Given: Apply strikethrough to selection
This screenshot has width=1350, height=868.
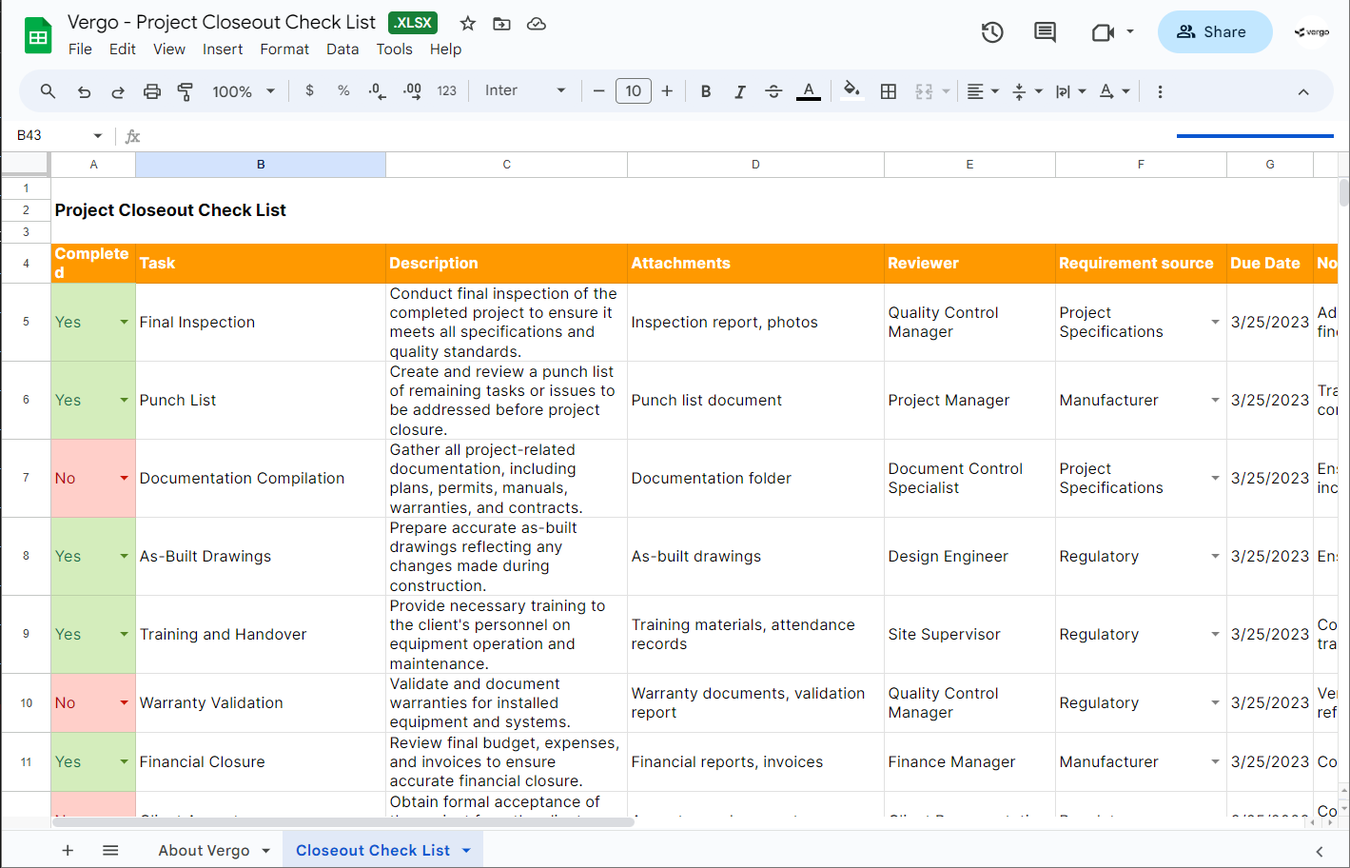Looking at the screenshot, I should [773, 91].
